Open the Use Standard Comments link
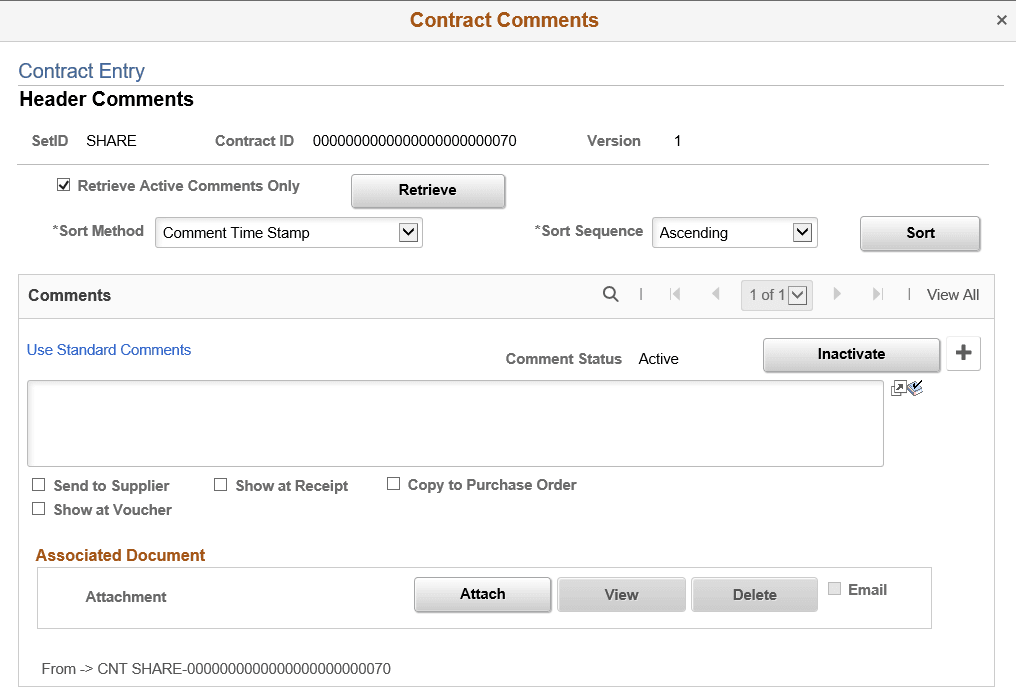This screenshot has height=695, width=1016. [x=108, y=350]
